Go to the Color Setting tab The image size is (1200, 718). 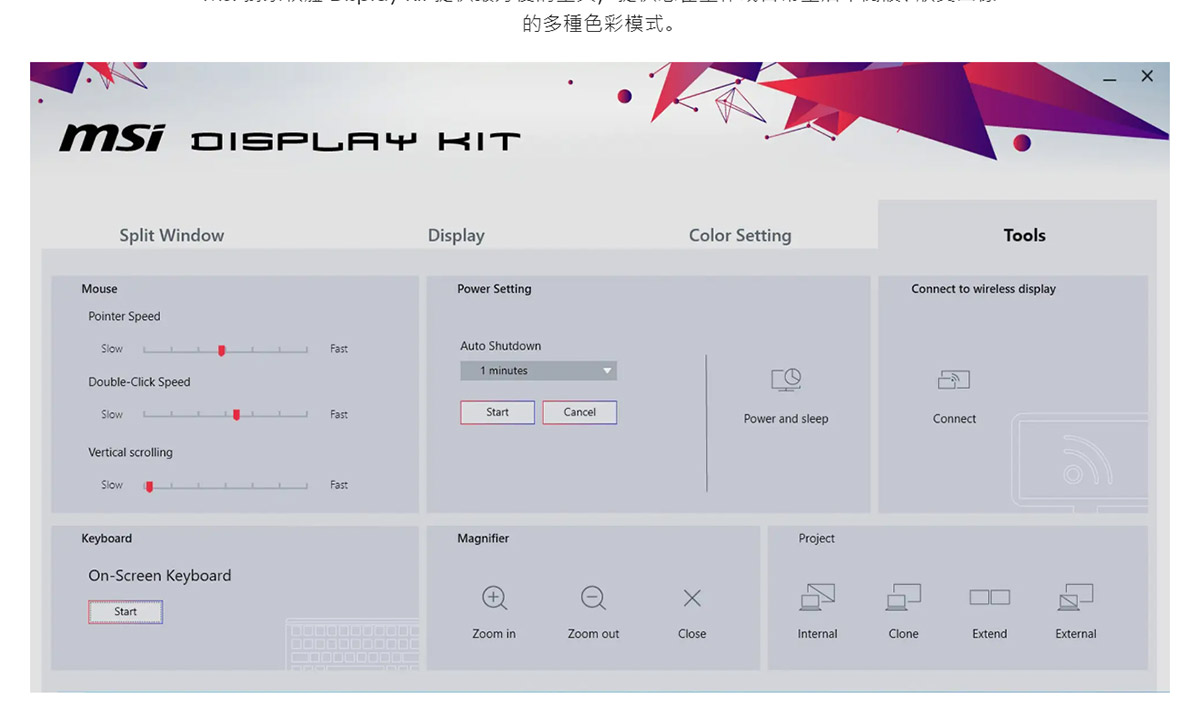740,235
